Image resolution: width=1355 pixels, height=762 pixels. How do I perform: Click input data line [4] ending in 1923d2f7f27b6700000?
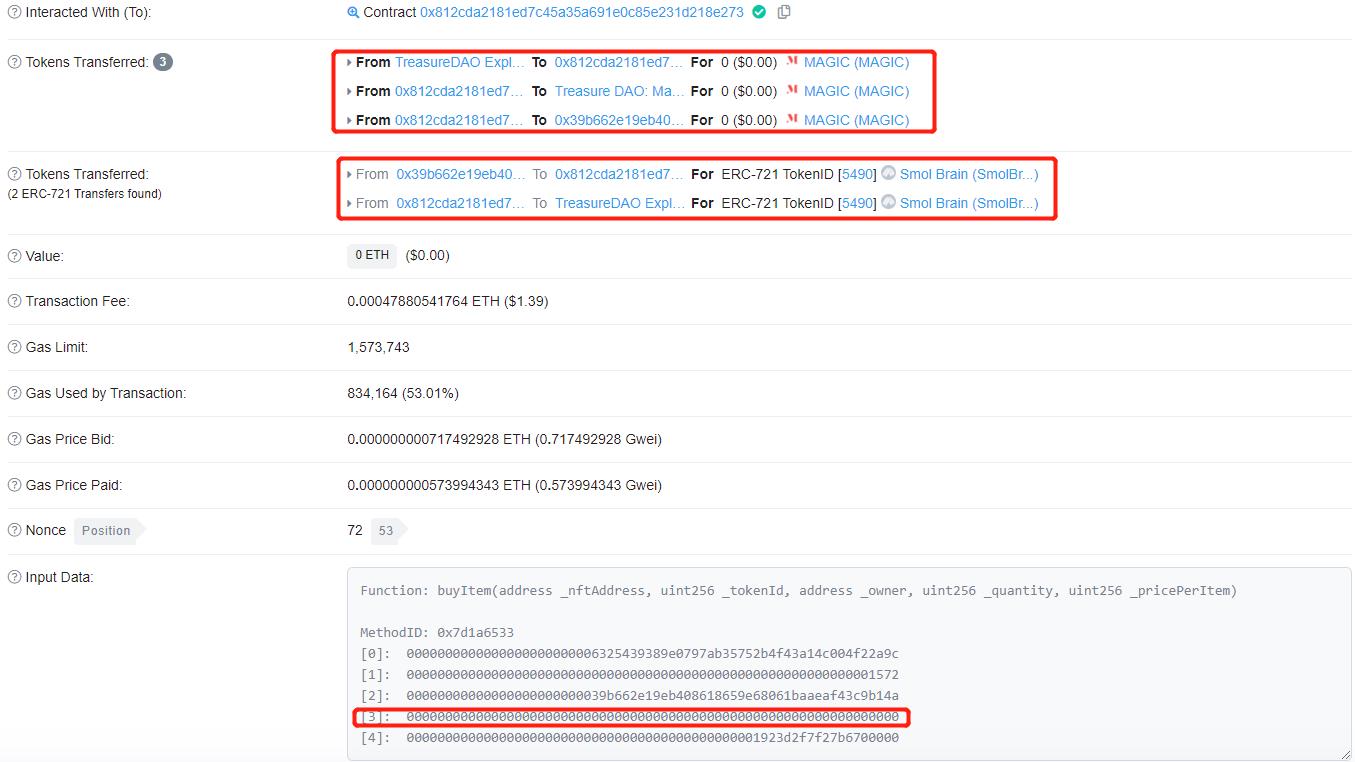[629, 738]
